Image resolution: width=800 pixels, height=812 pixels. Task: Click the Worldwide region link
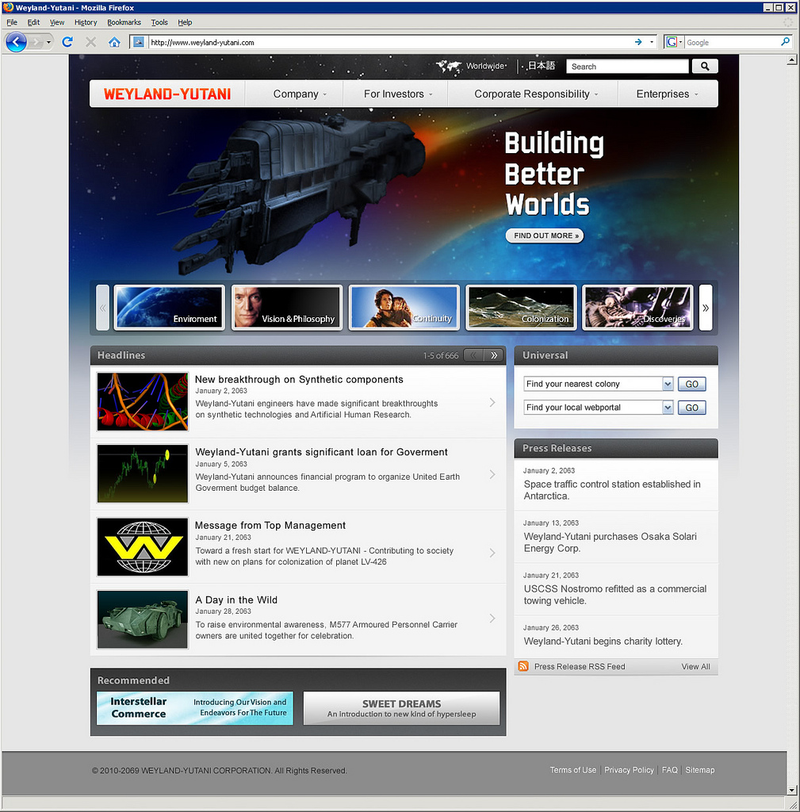[485, 66]
